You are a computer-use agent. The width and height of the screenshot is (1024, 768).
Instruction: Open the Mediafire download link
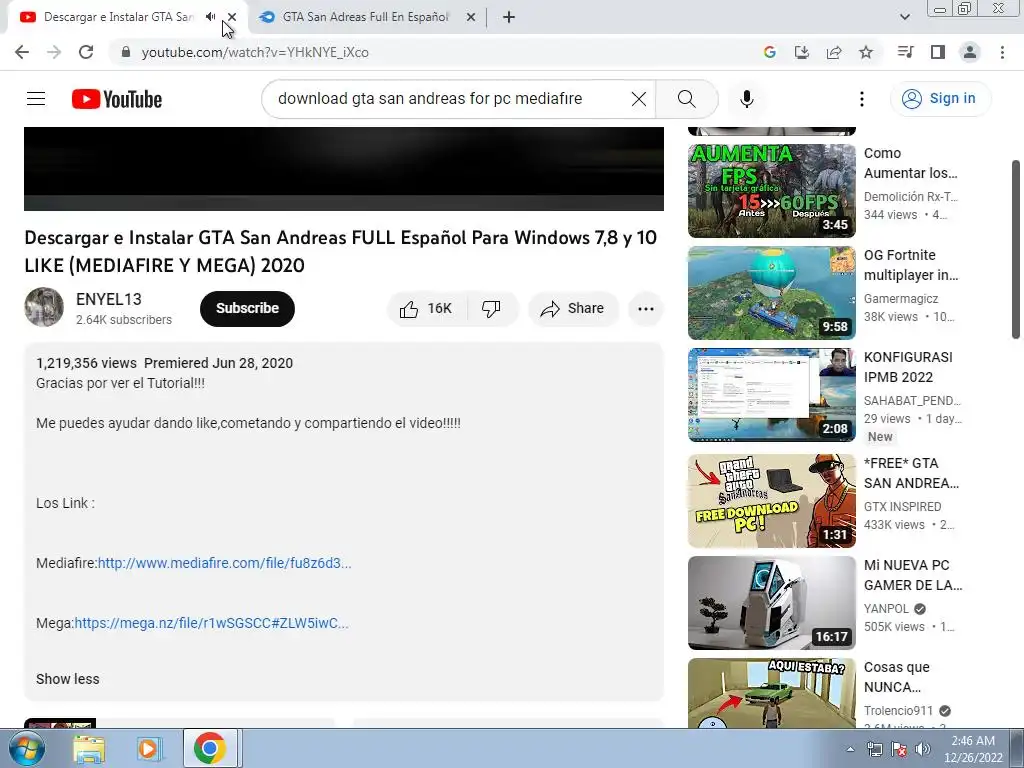pos(225,563)
